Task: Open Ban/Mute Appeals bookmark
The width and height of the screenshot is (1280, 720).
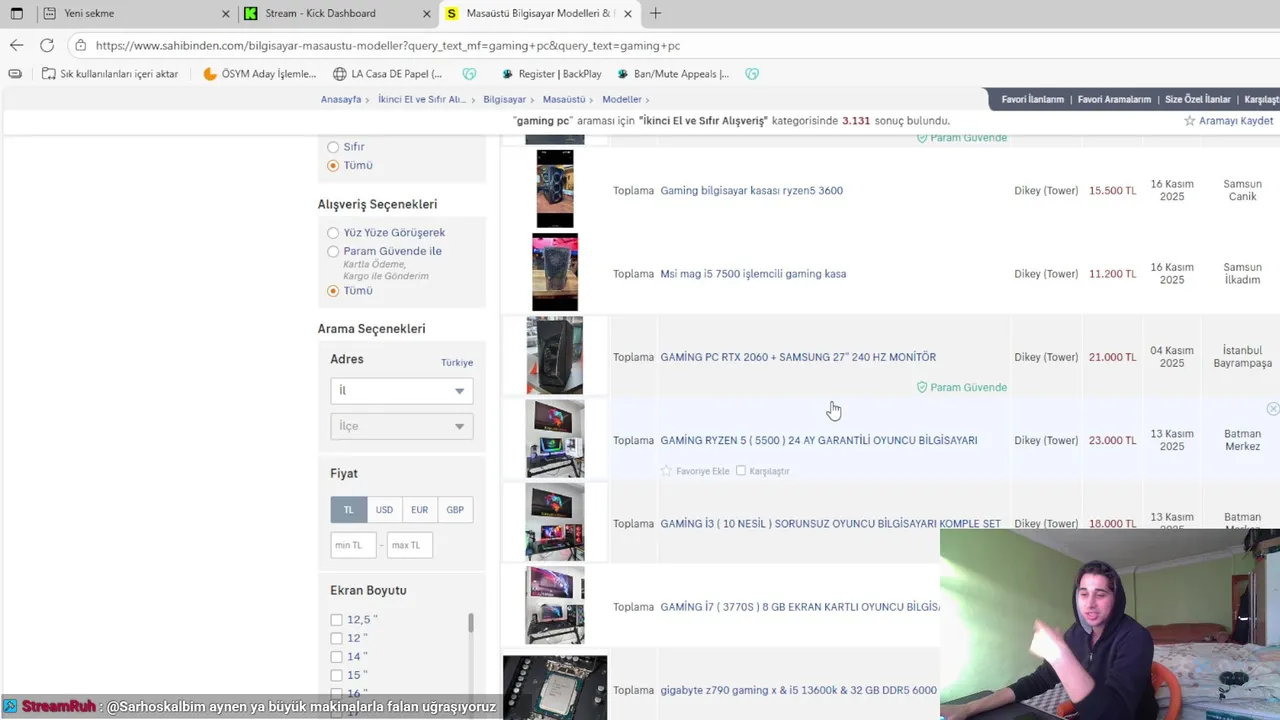Action: click(x=673, y=74)
